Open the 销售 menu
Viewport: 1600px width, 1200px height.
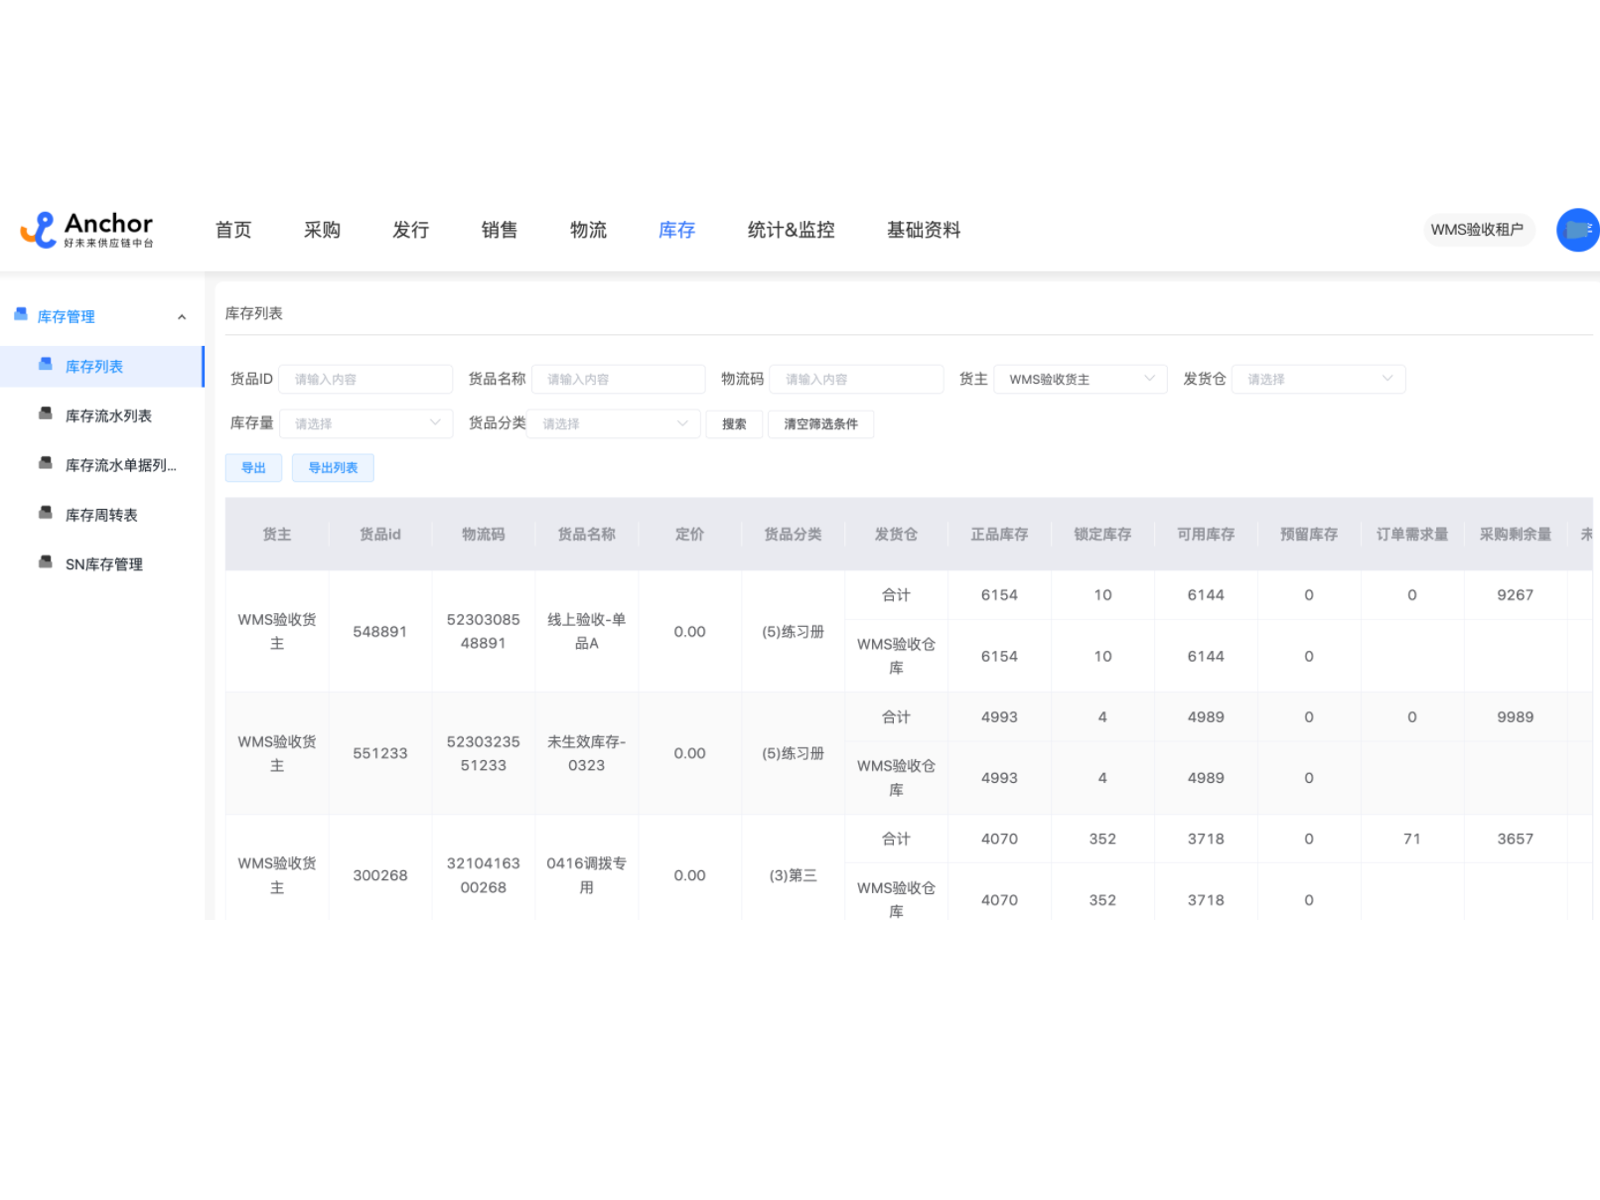point(499,230)
